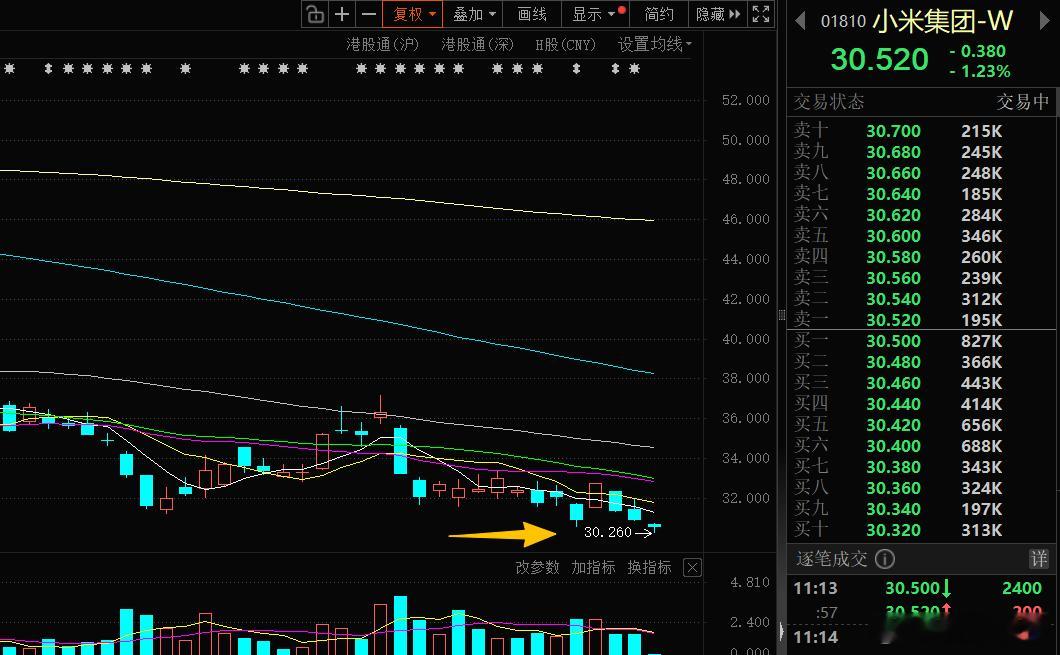Click the 买一 volume 827K
Screen dimensions: 1060x655
tap(982, 341)
